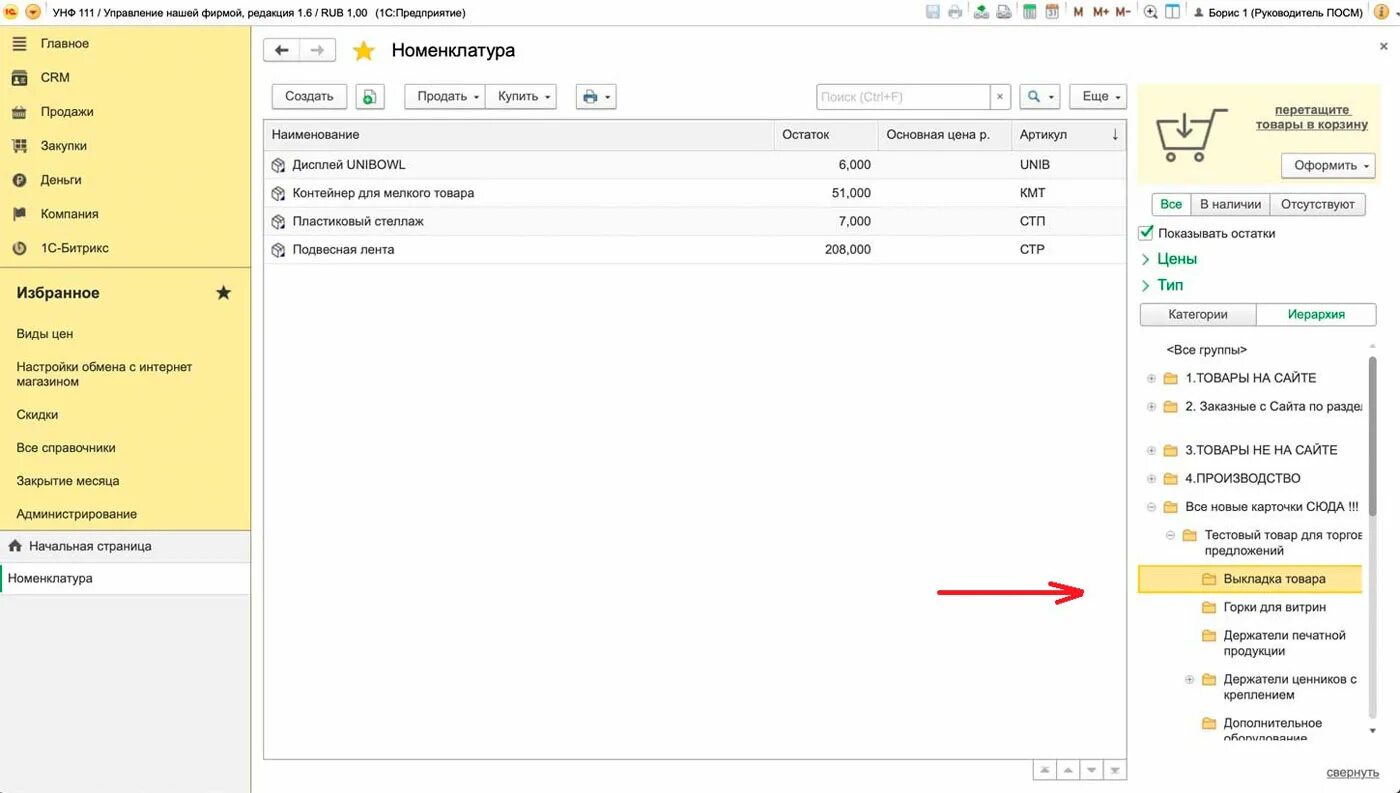Open the CRM section

(55, 78)
